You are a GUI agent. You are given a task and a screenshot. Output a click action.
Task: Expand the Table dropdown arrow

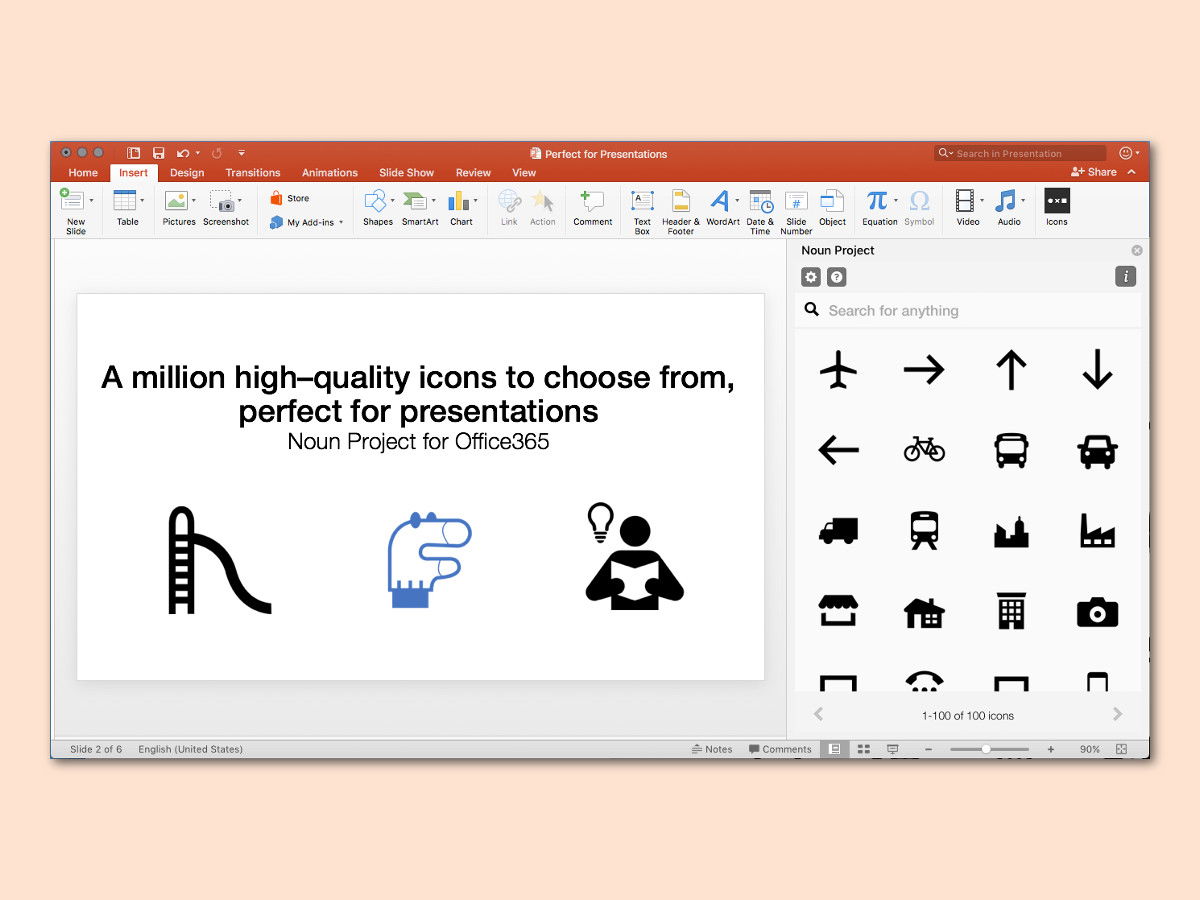[142, 200]
